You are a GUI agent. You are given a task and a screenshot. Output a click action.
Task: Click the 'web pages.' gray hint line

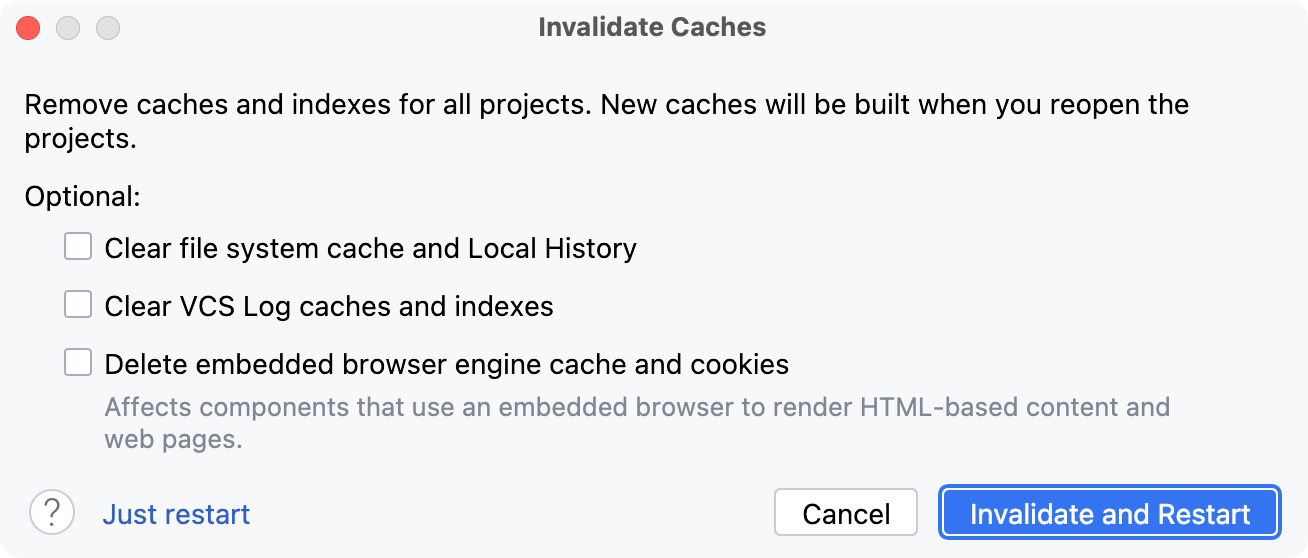(x=173, y=439)
